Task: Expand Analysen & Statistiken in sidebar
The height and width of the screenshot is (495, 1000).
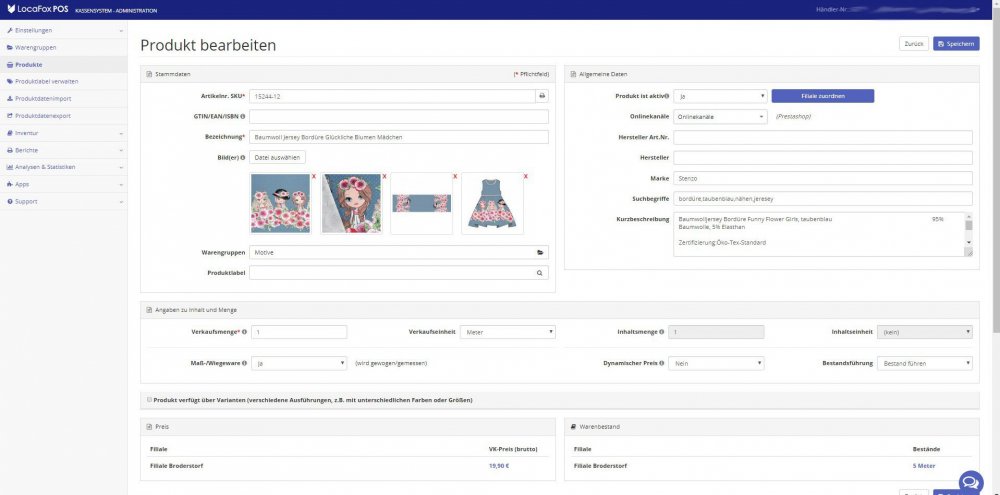Action: point(64,167)
